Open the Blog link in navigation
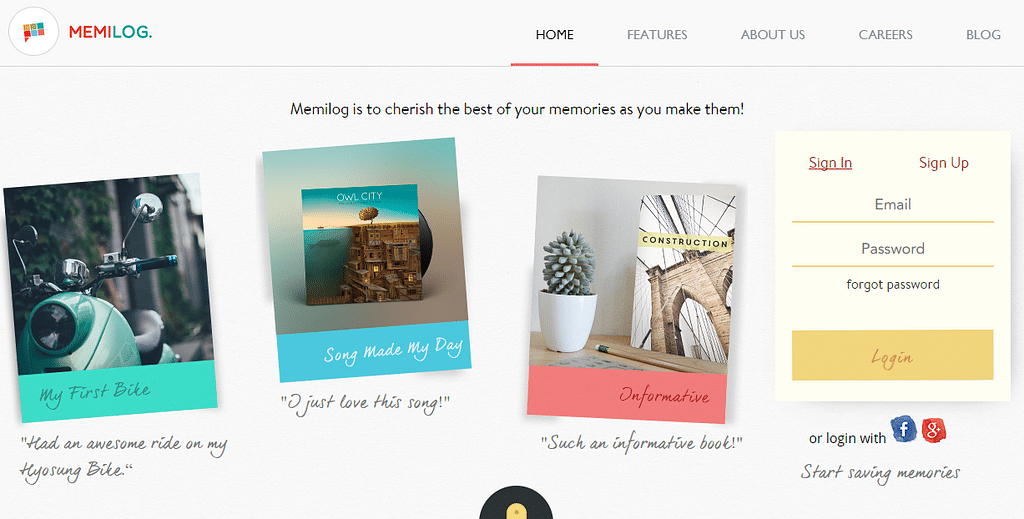Screen dimensions: 1024x519 pyautogui.click(x=983, y=35)
